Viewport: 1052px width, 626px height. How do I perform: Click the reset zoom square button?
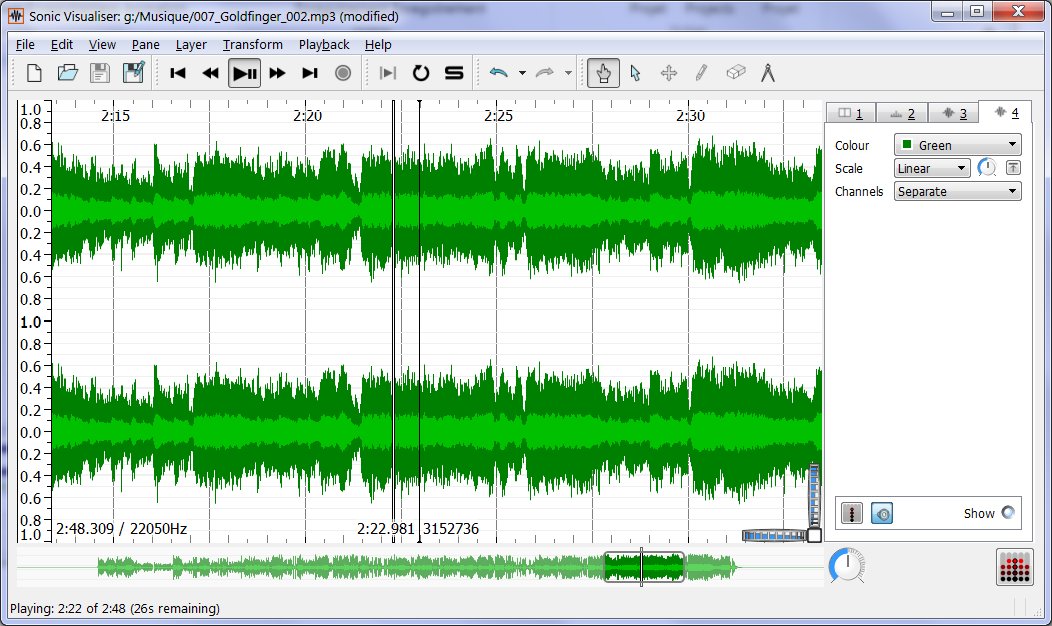[814, 535]
